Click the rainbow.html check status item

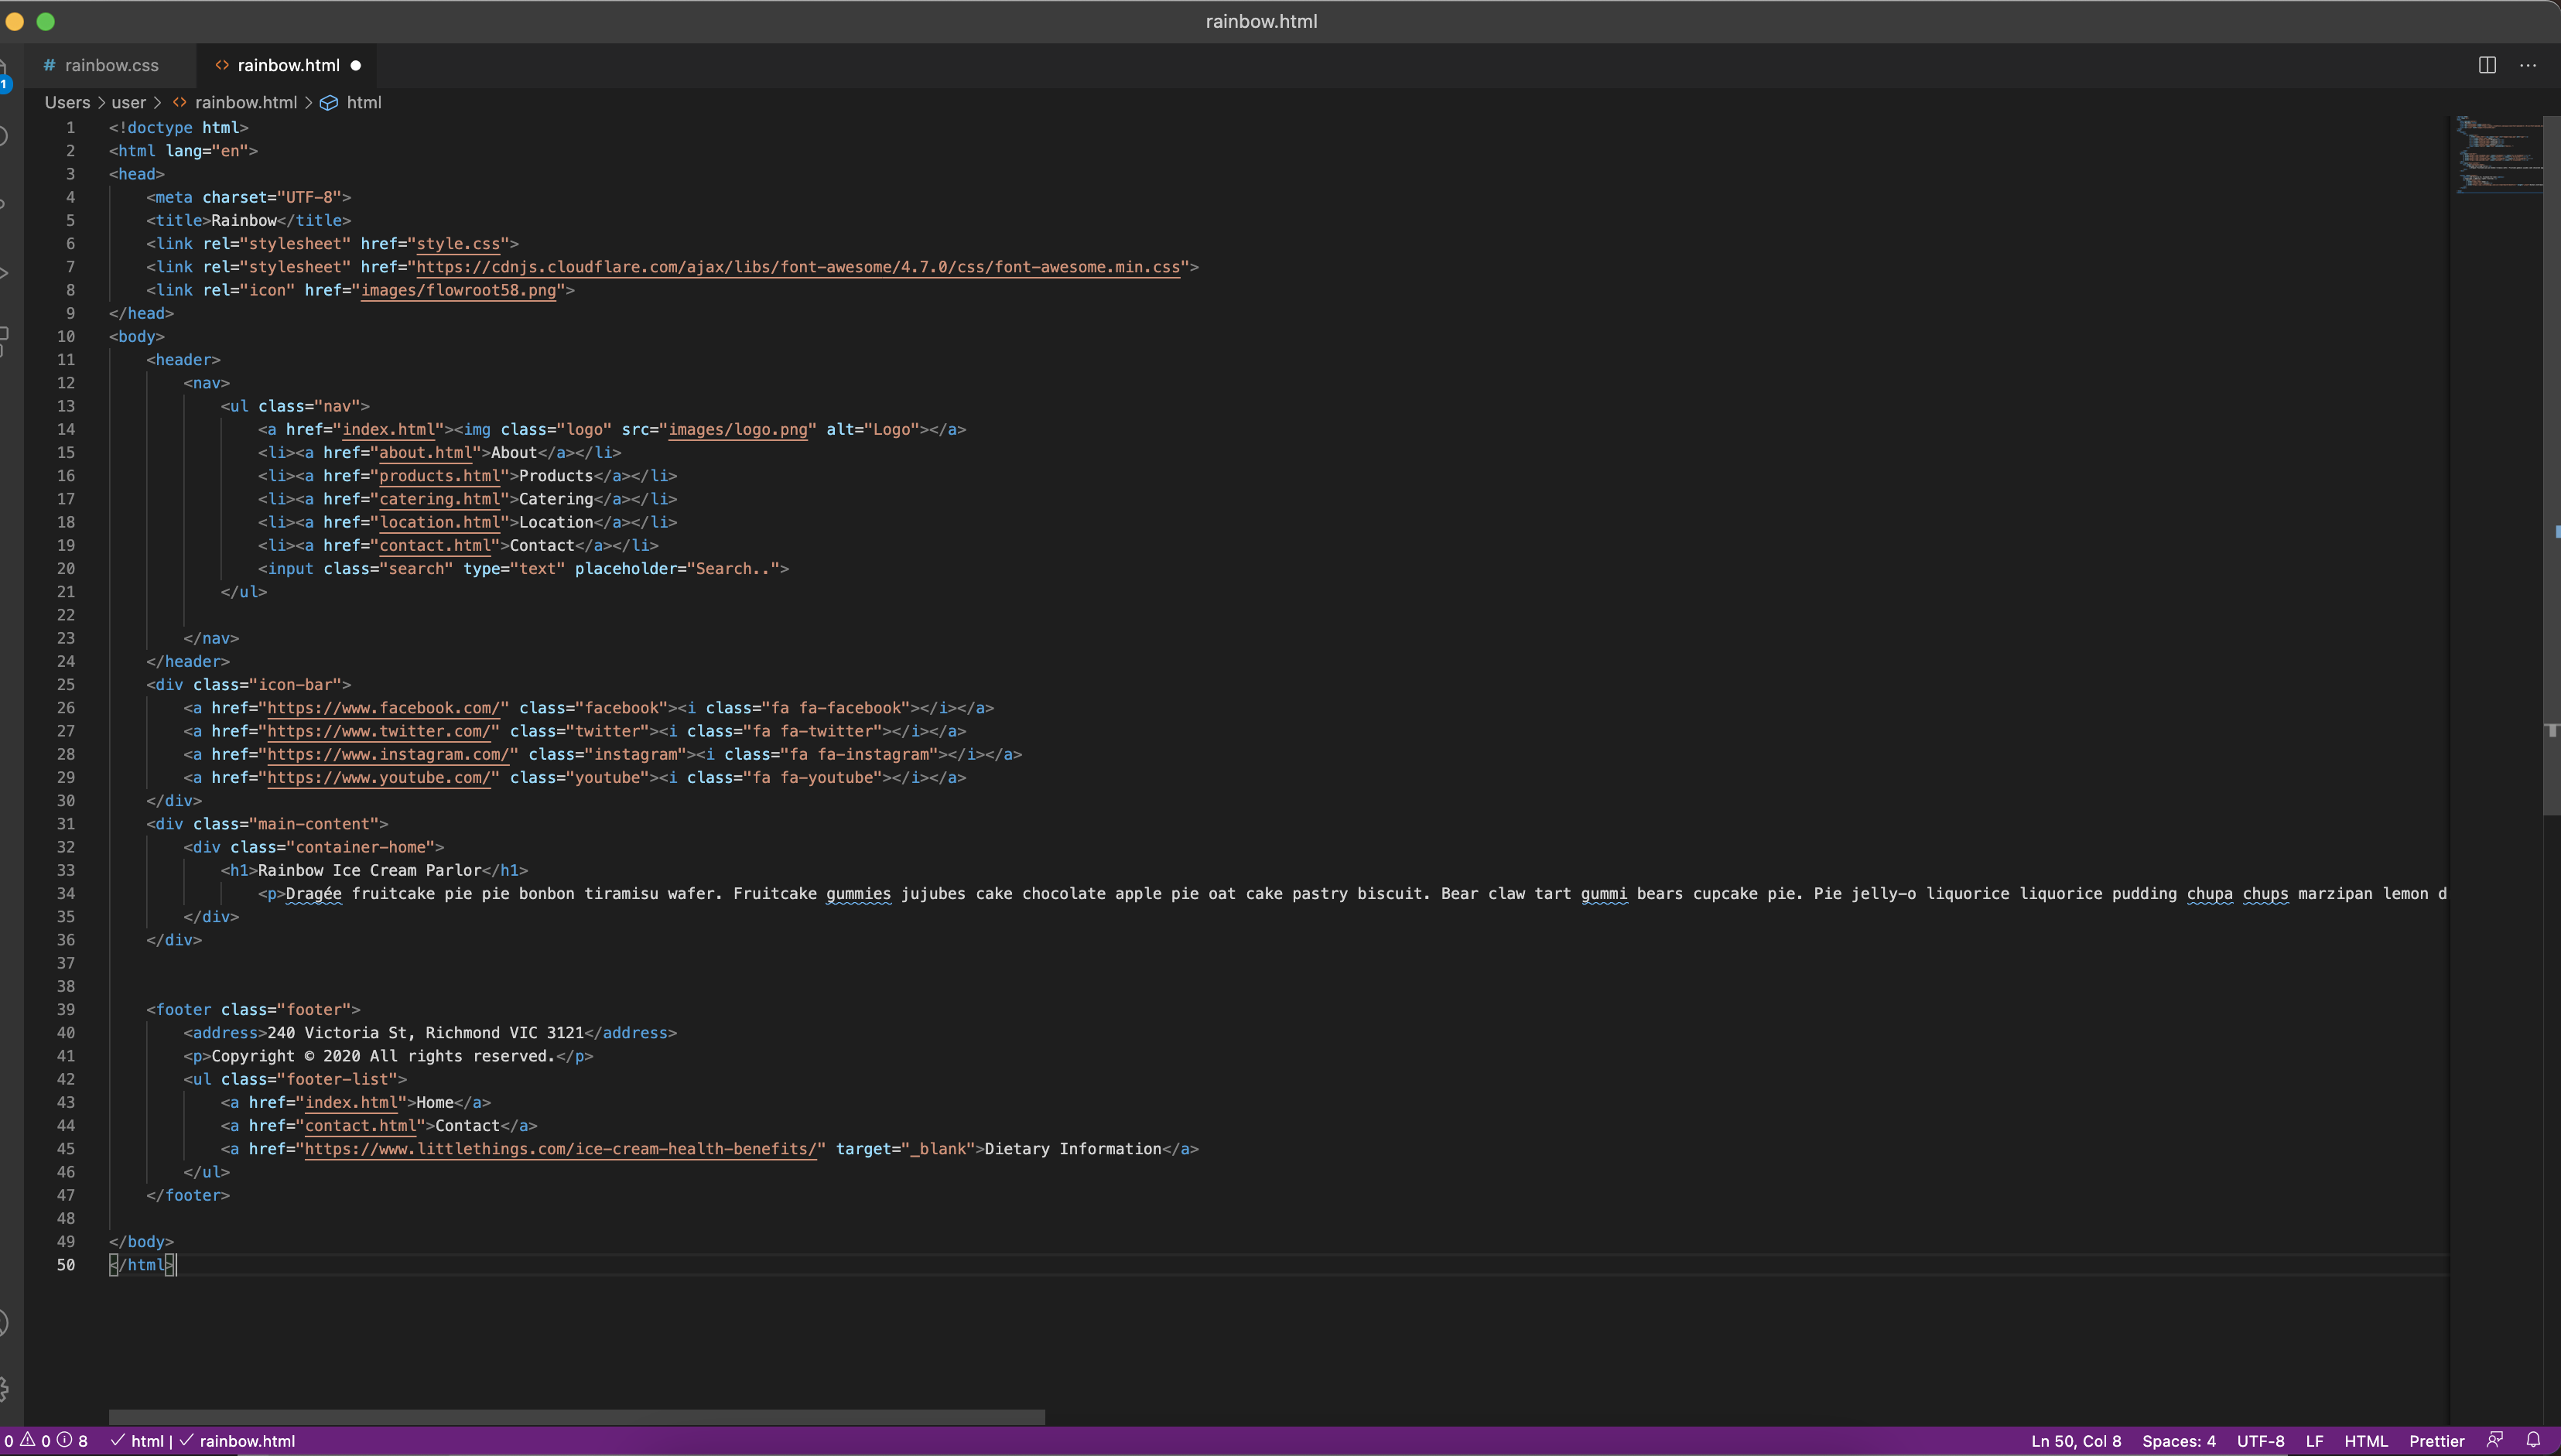237,1441
